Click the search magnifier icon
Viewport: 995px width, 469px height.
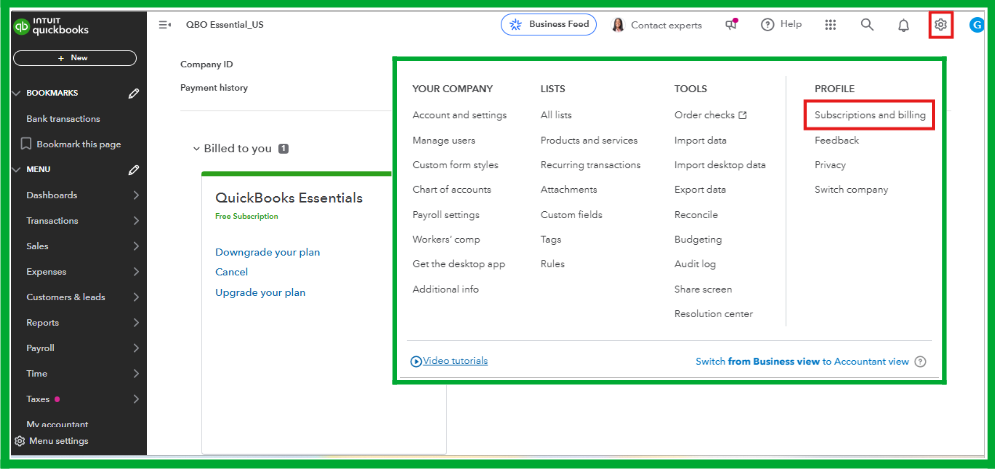(867, 25)
